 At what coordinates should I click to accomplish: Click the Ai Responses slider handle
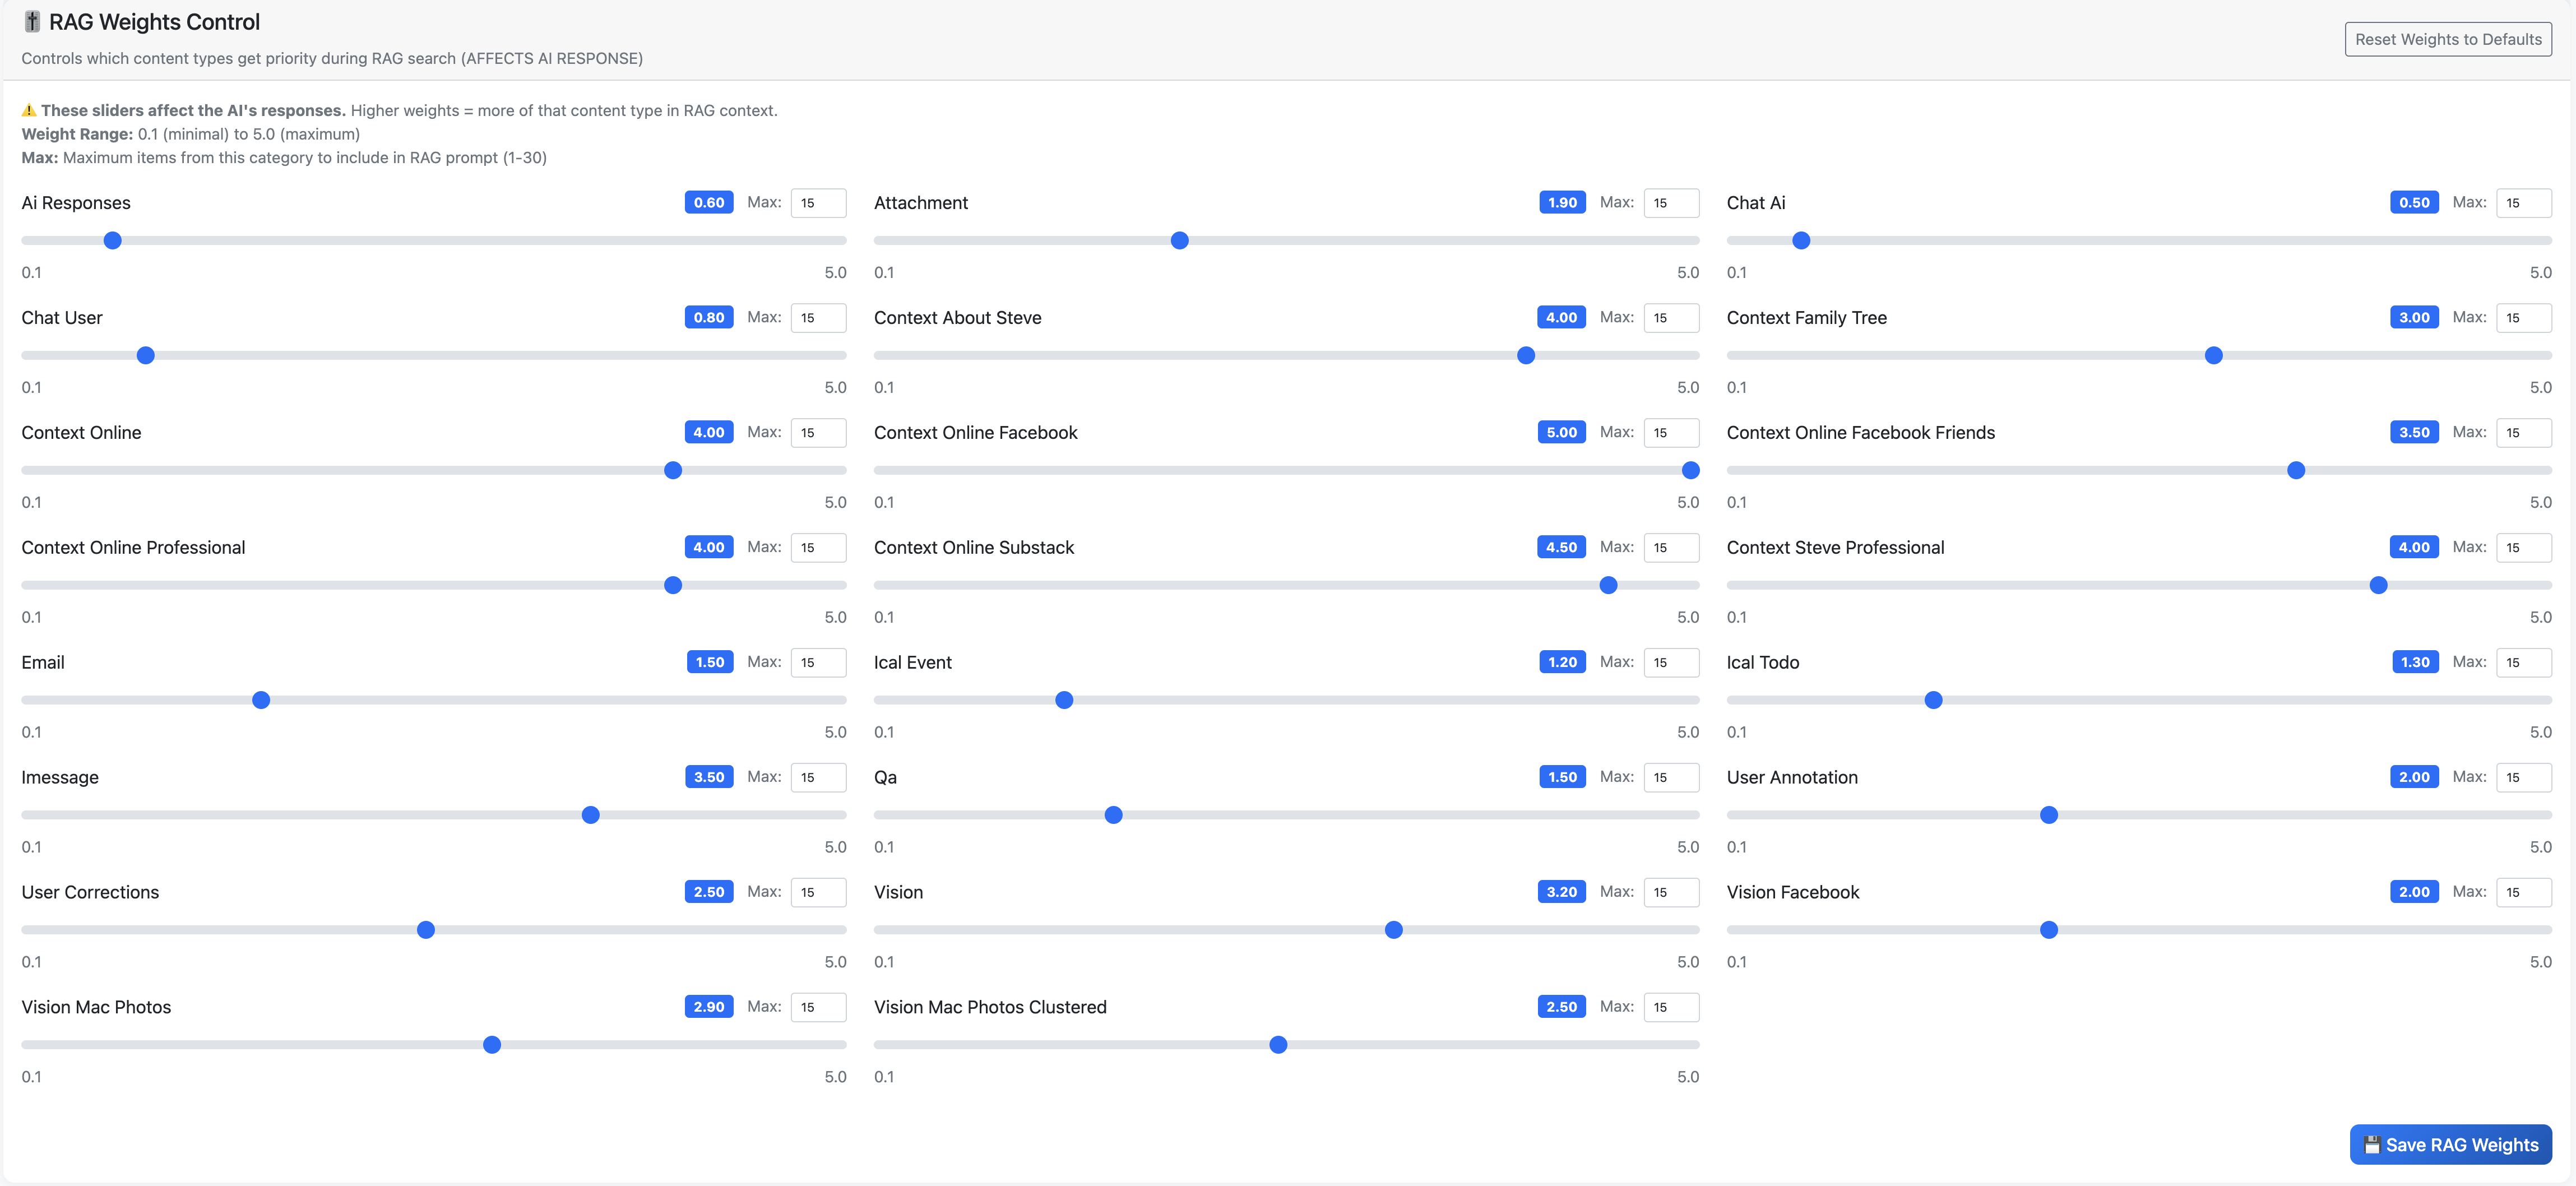113,241
